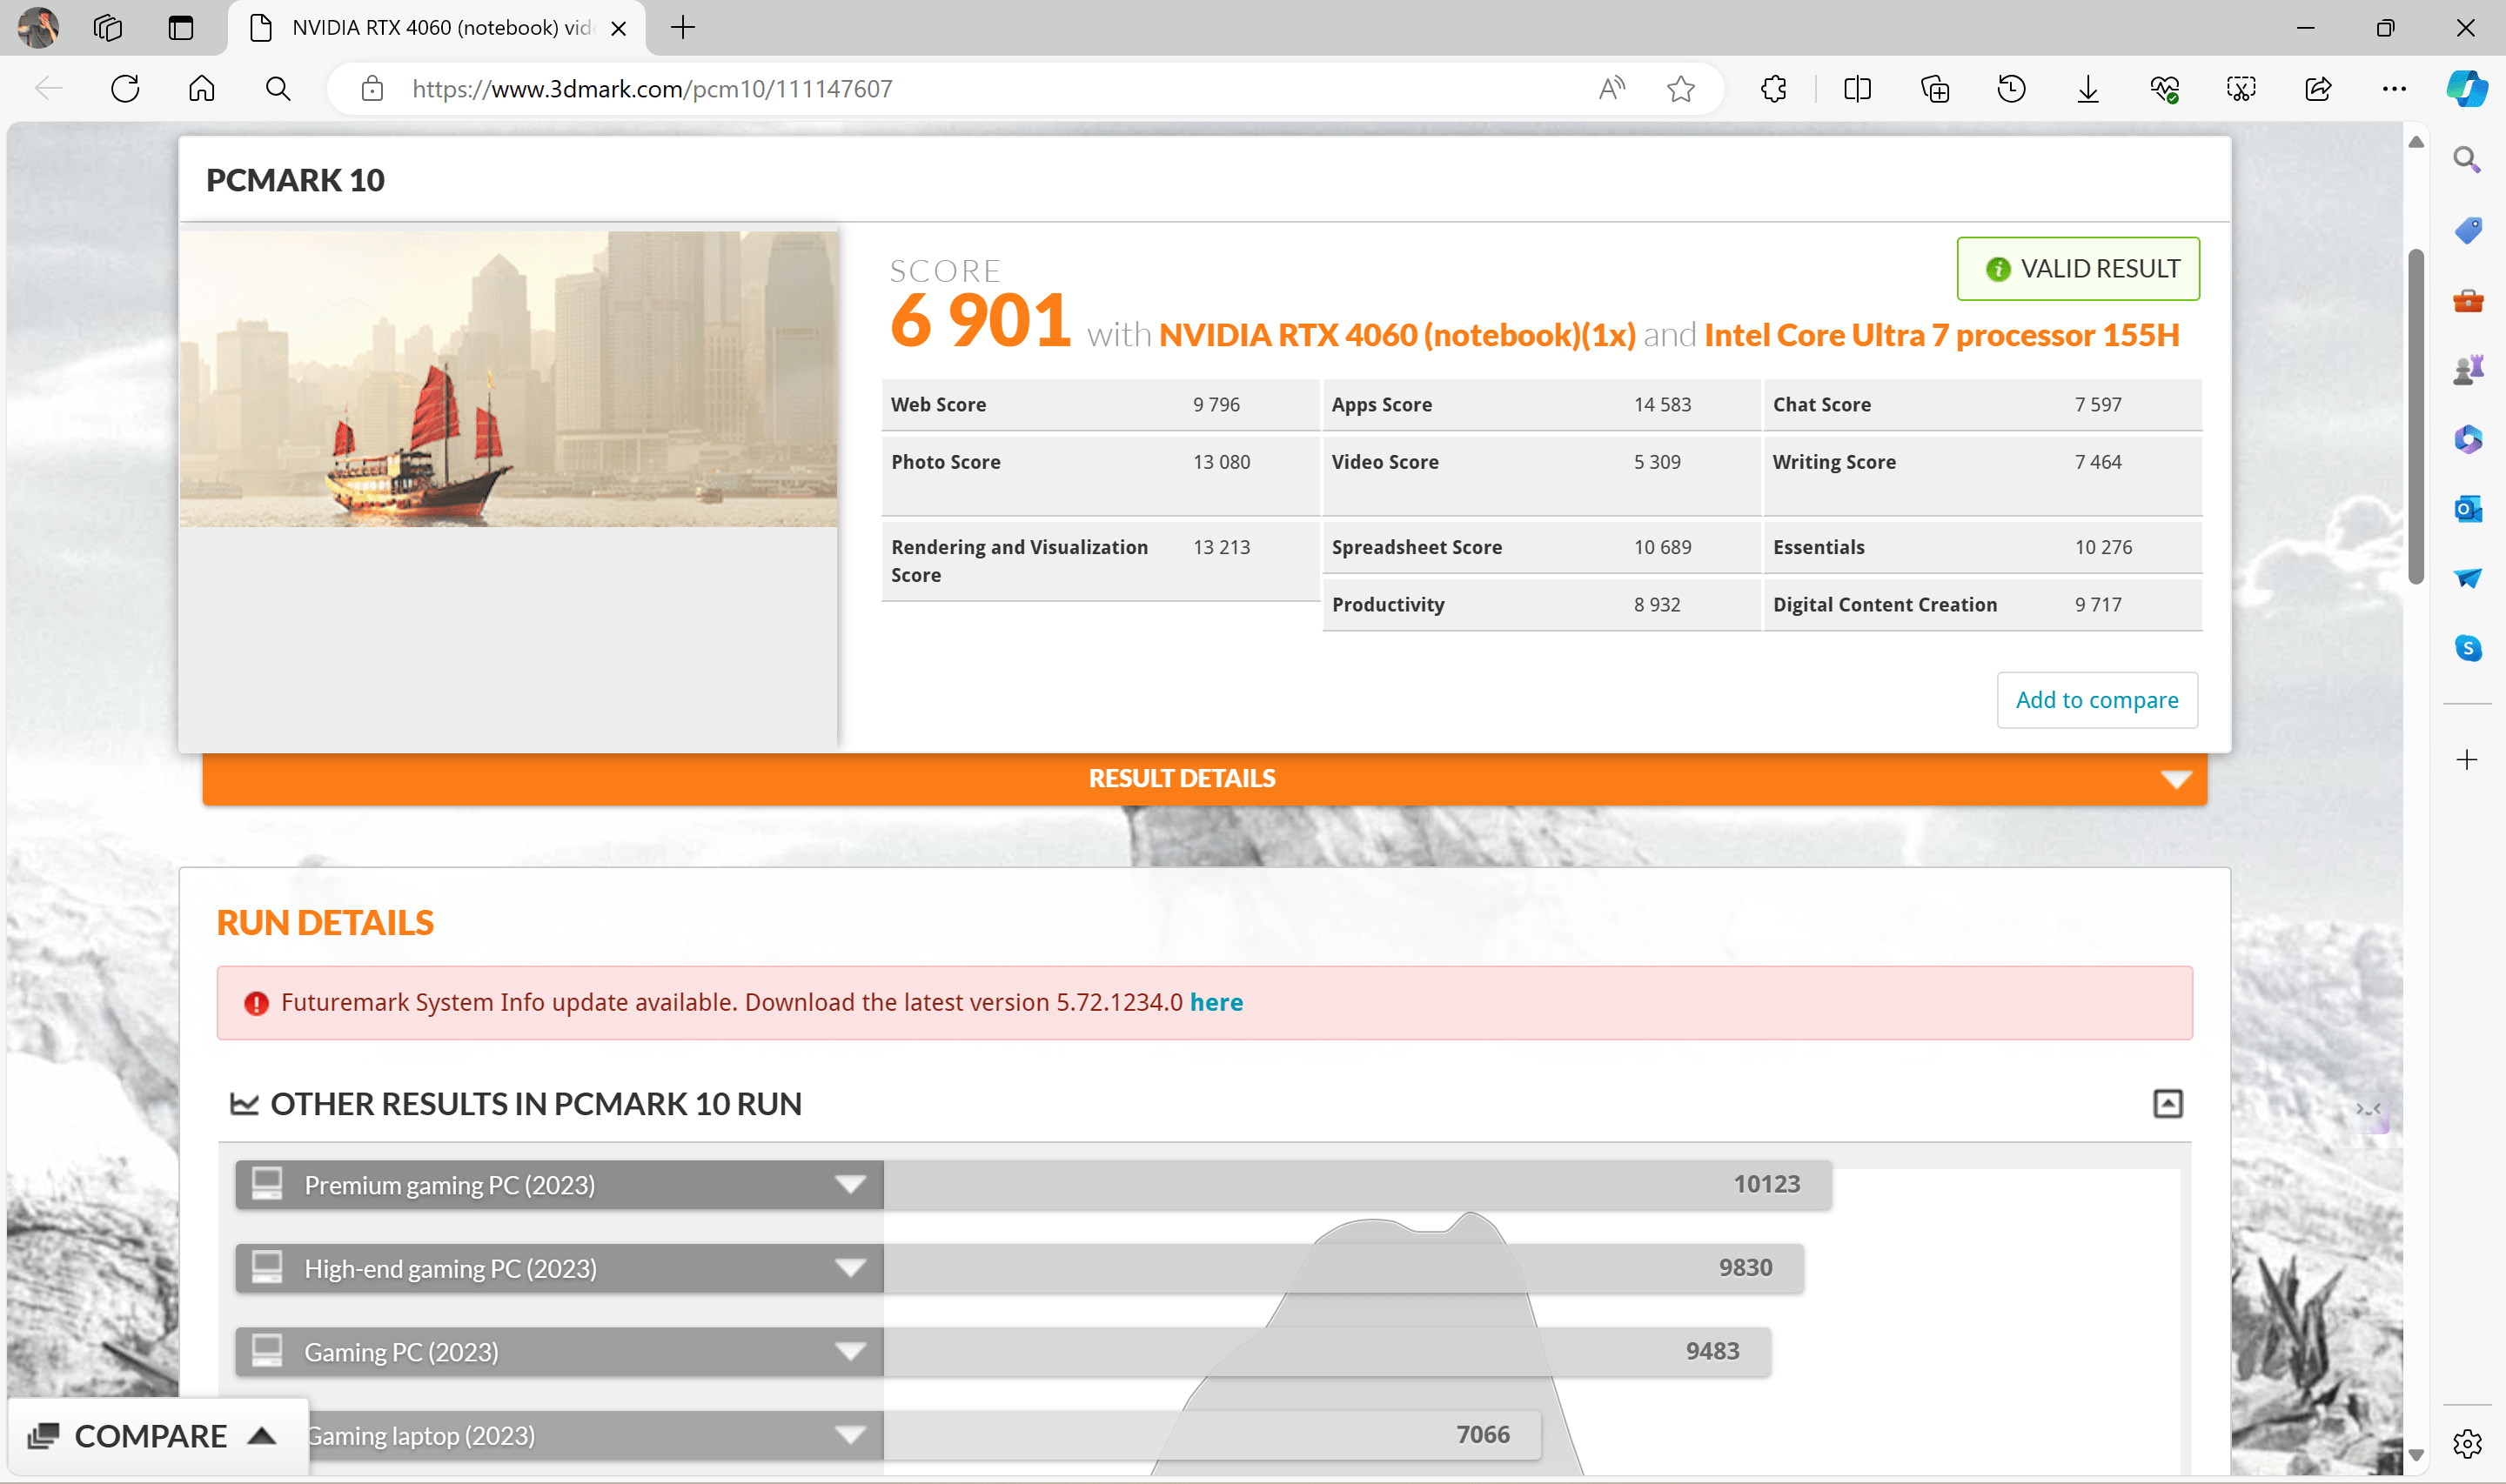Open Copilot sidebar icon
This screenshot has width=2506, height=1484.
point(2467,89)
